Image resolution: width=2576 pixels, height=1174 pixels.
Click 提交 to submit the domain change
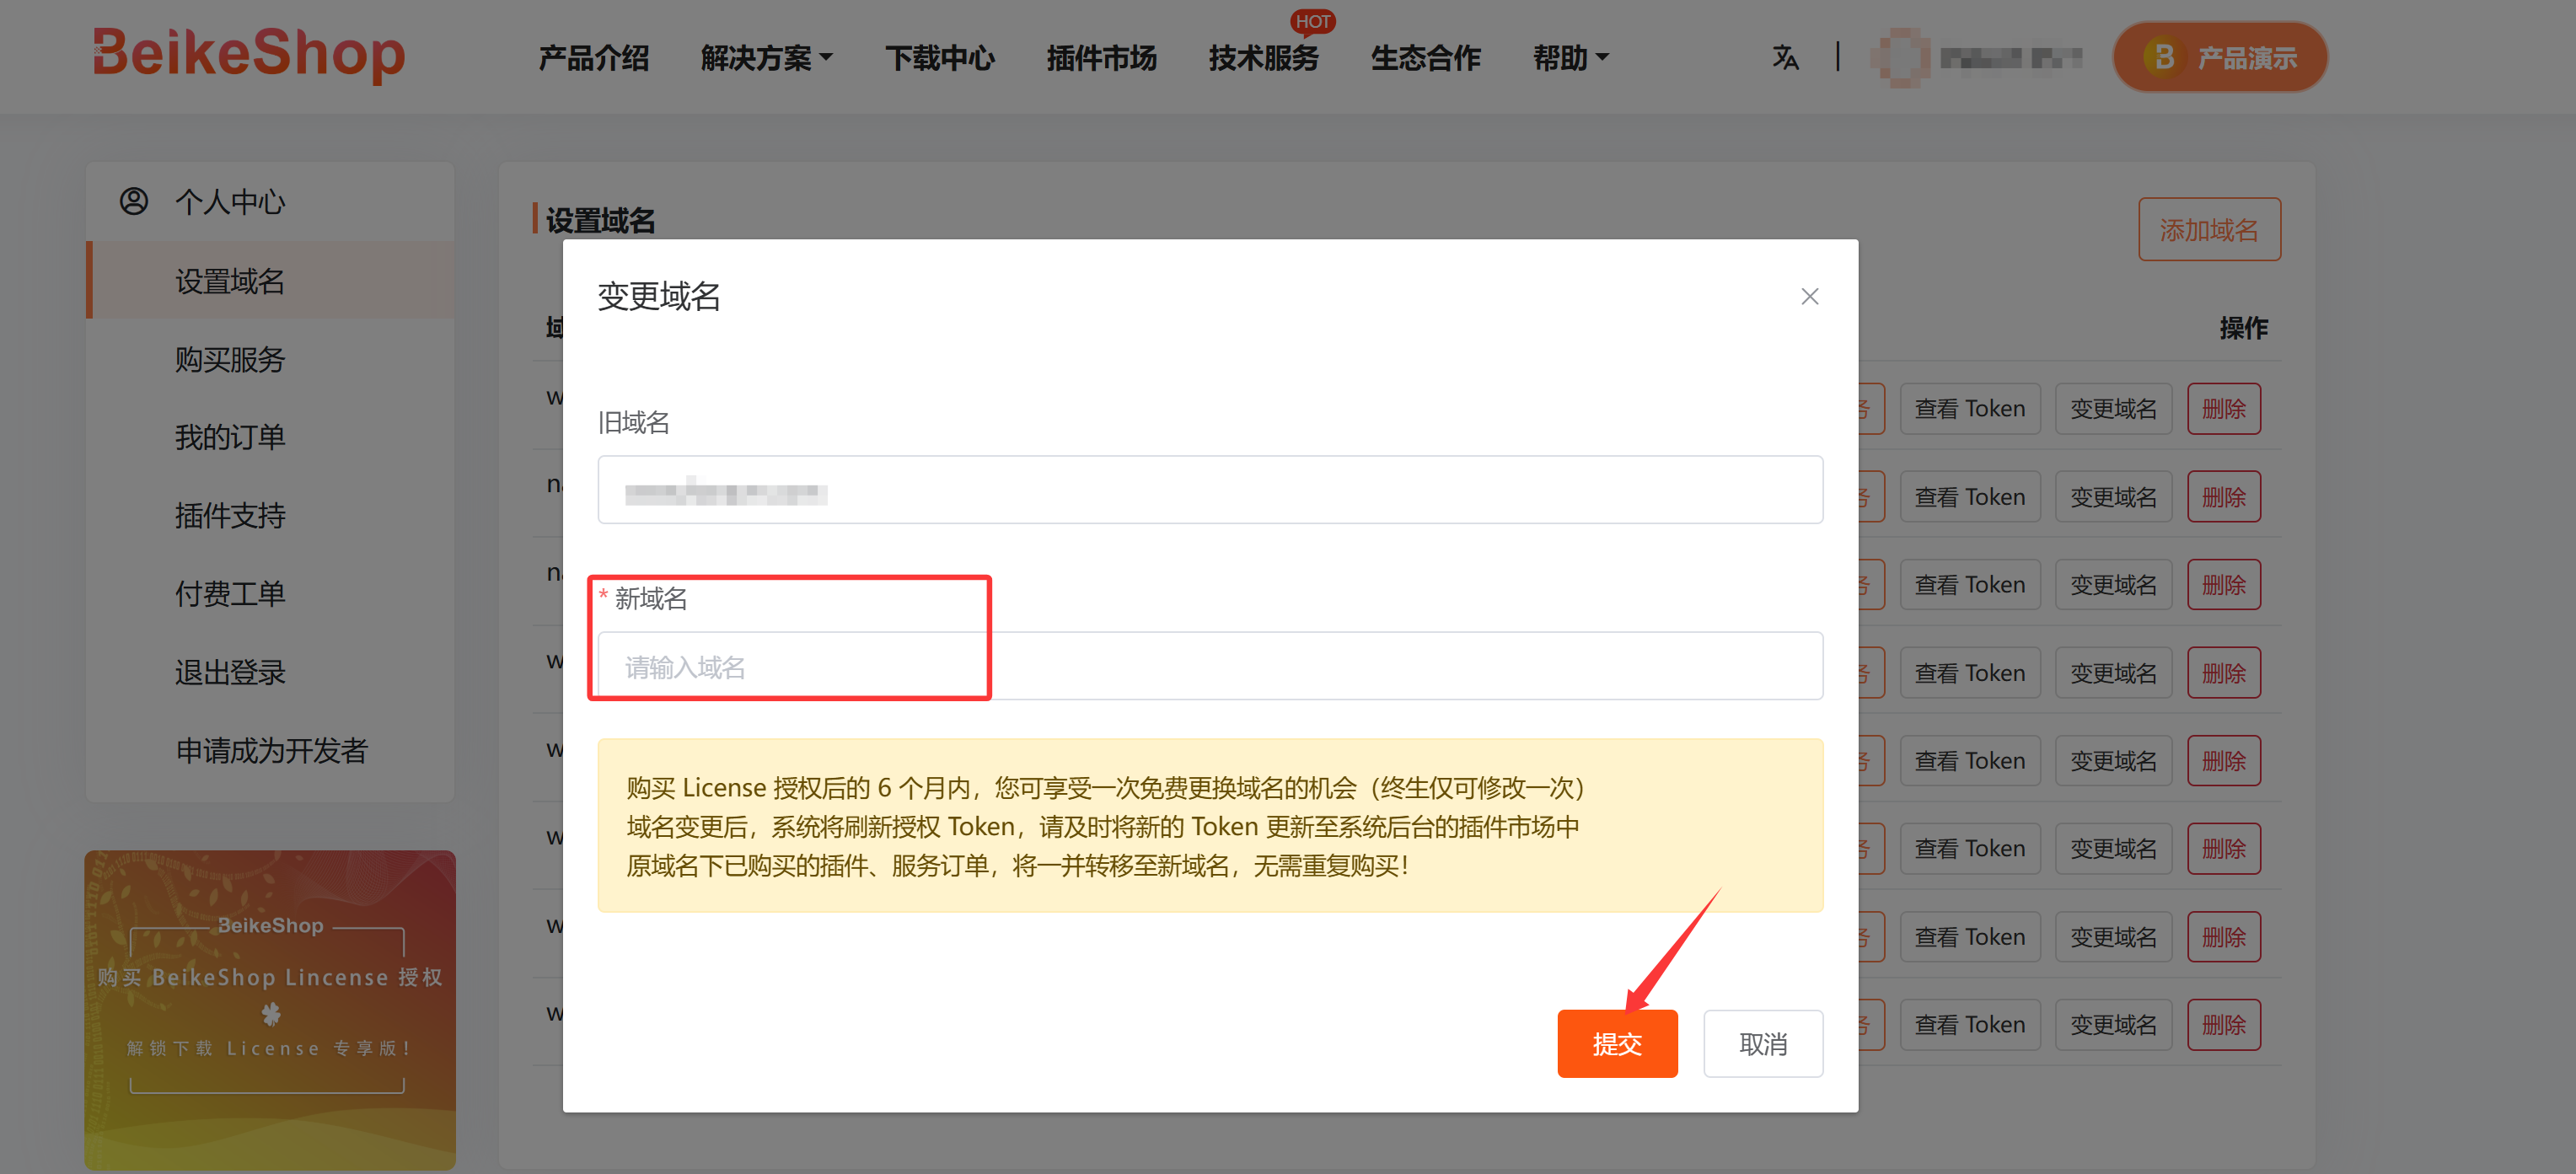click(1617, 1043)
